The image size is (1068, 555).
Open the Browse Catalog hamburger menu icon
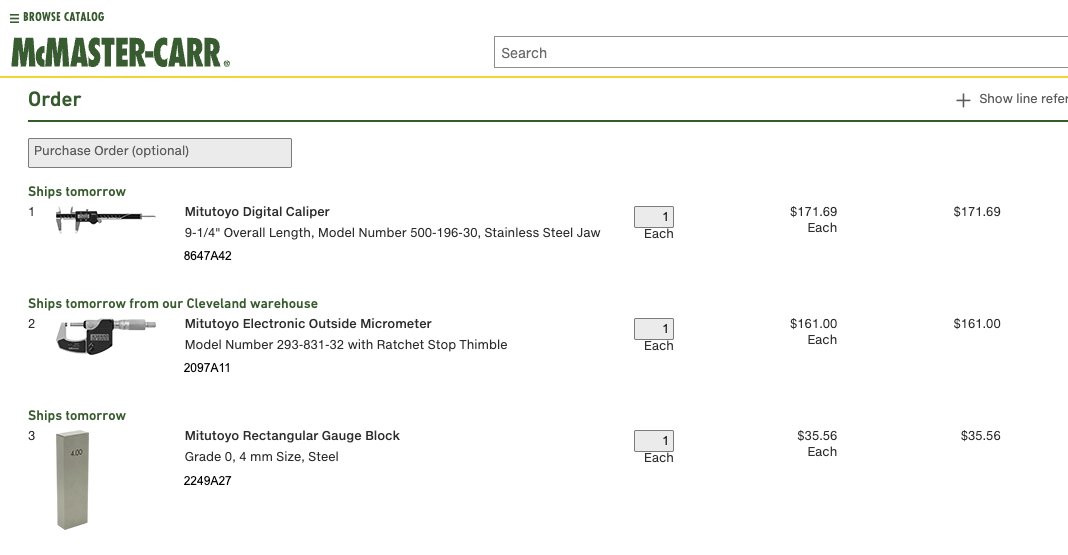(14, 18)
